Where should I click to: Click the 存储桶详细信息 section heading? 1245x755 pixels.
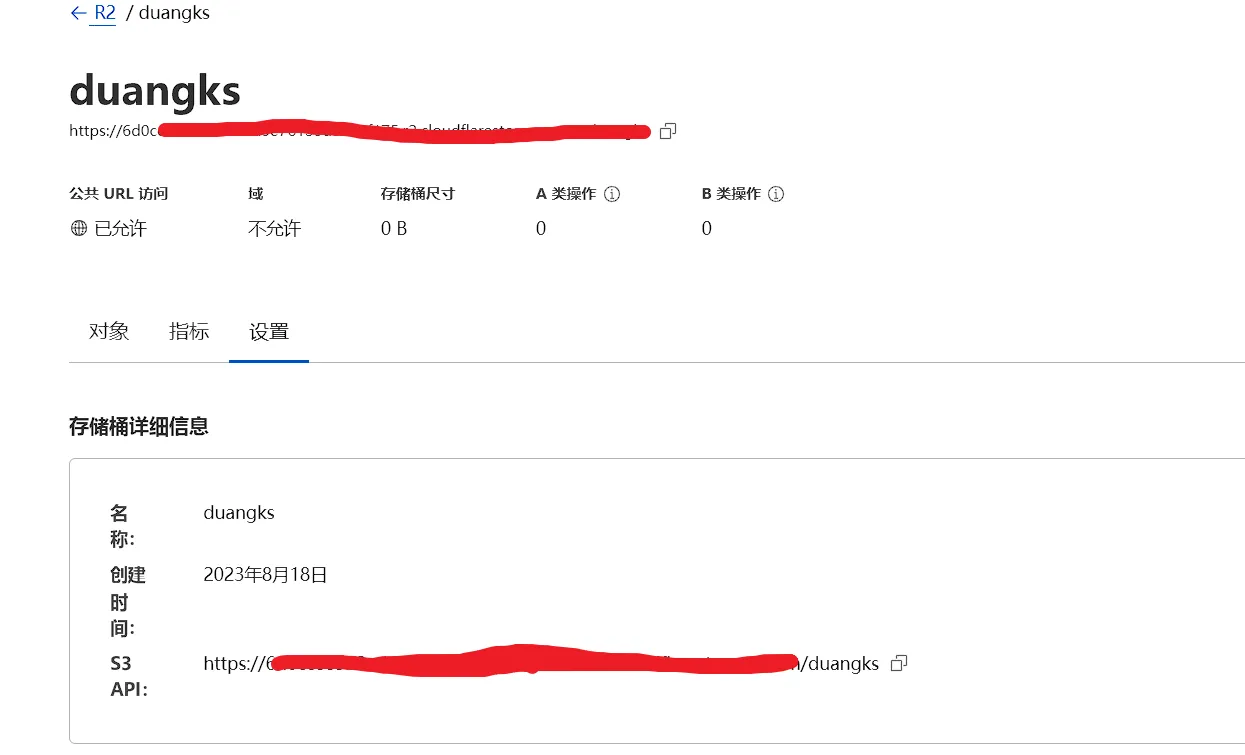click(x=139, y=426)
